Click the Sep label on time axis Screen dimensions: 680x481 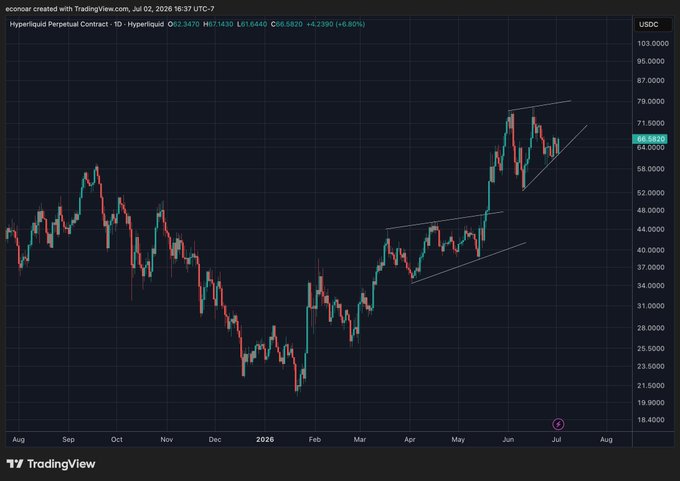[68, 439]
